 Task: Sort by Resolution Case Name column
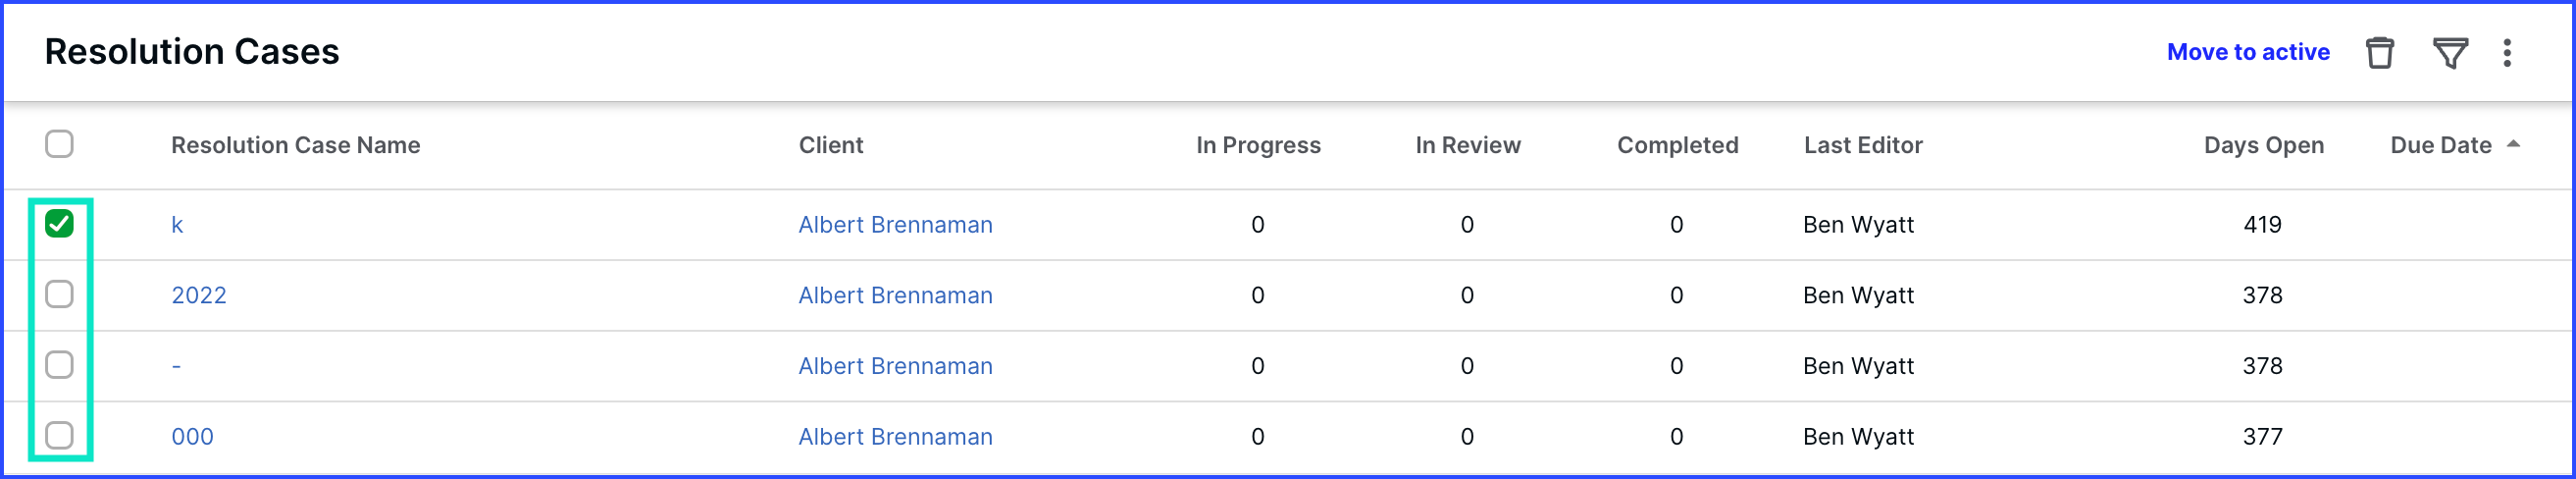(295, 145)
